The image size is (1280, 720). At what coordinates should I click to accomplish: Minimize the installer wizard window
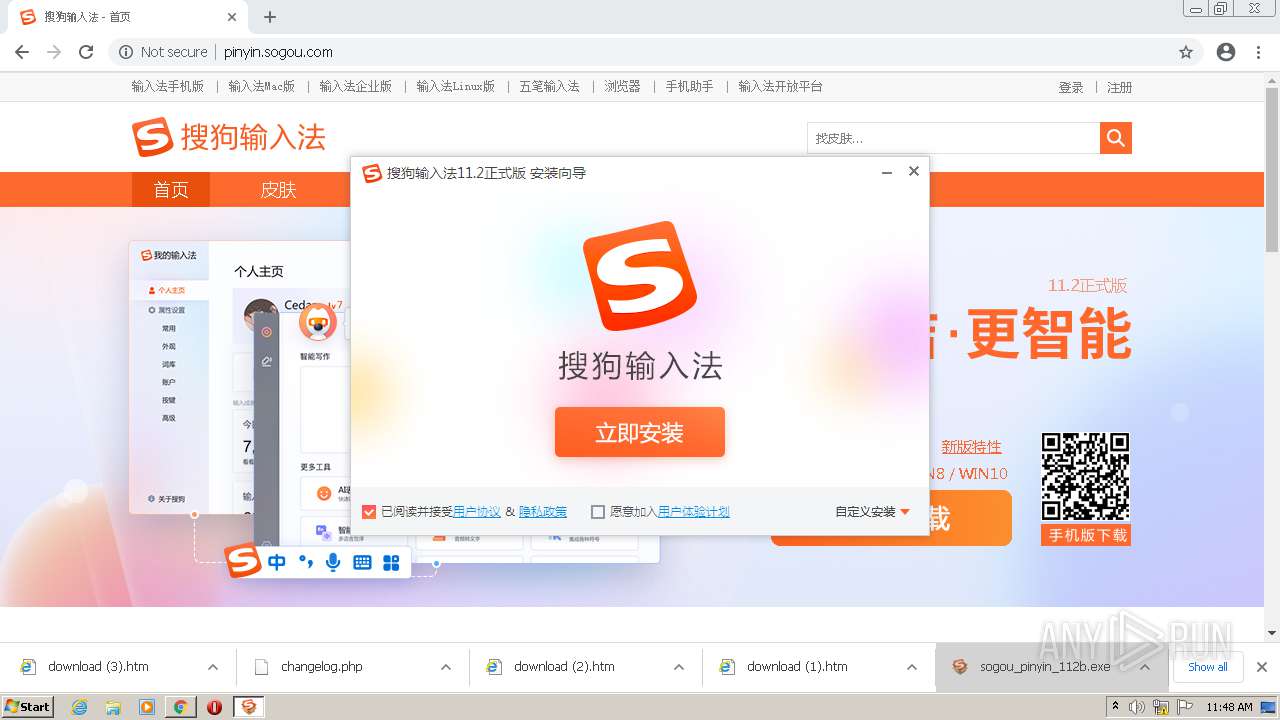click(886, 173)
